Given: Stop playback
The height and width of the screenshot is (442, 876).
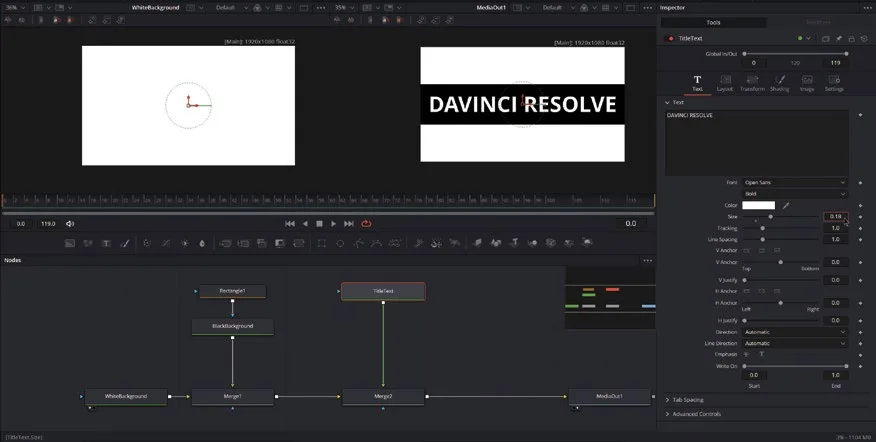Looking at the screenshot, I should coord(320,224).
